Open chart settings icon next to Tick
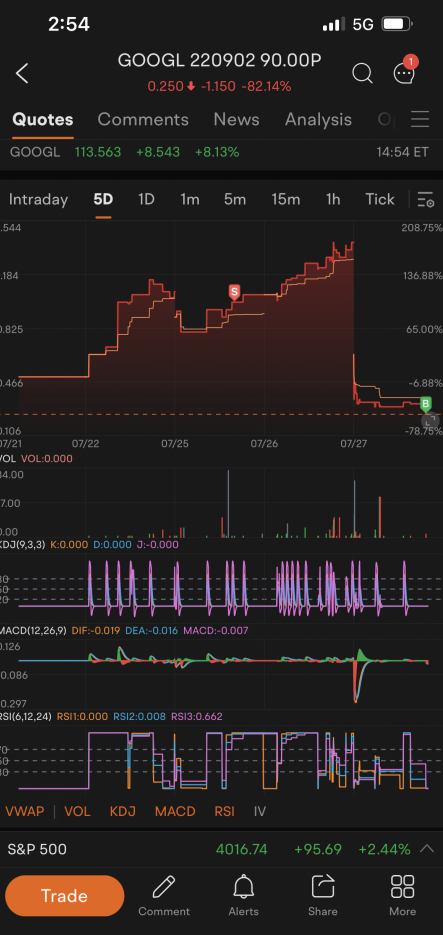The image size is (443, 935). pos(426,199)
